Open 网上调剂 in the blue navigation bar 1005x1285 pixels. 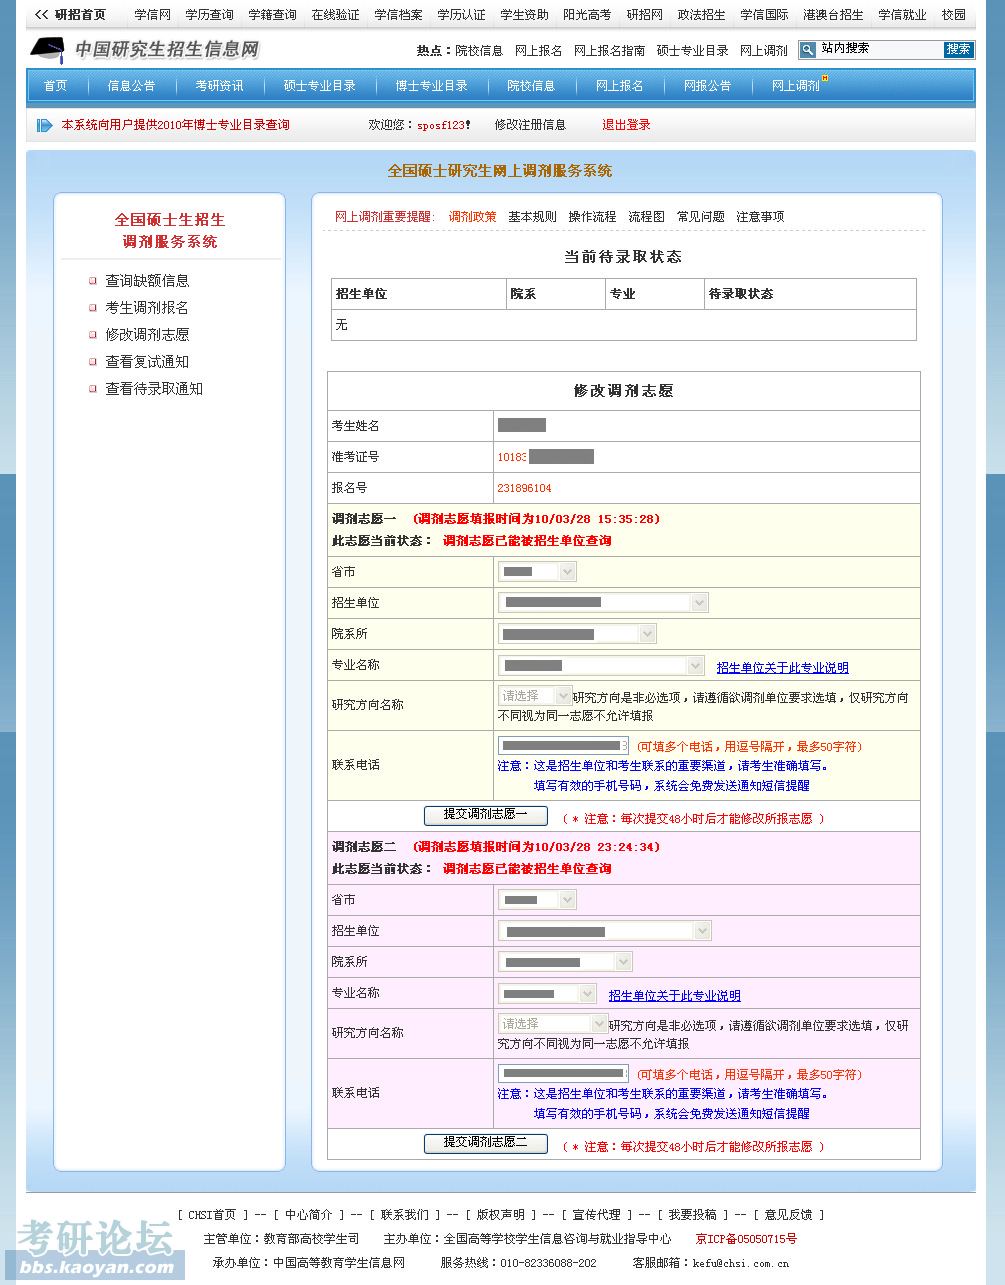796,86
